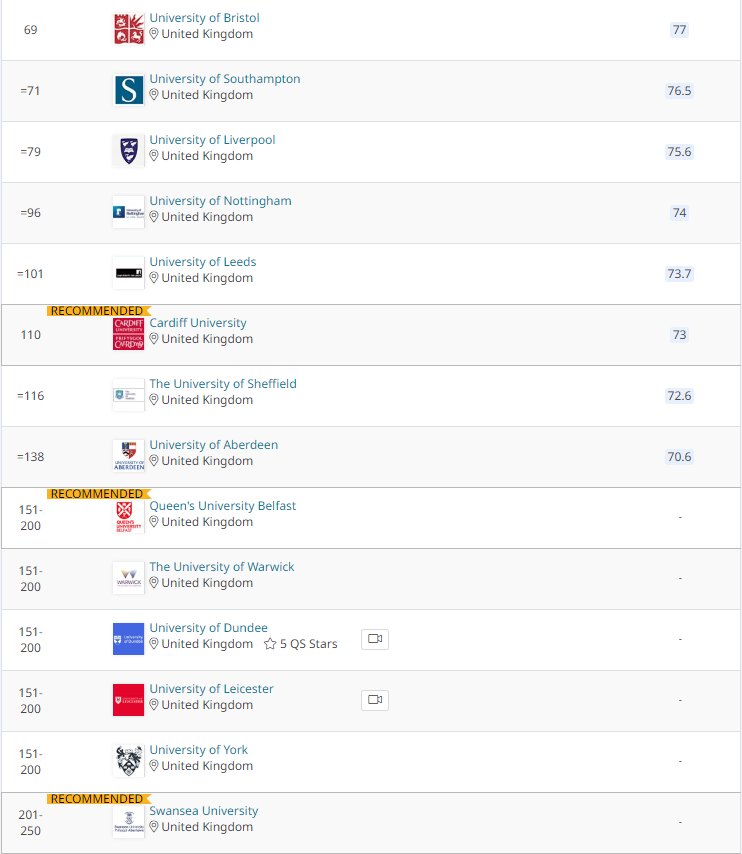
Task: Click the score 73.7 for Leeds
Action: pos(679,273)
